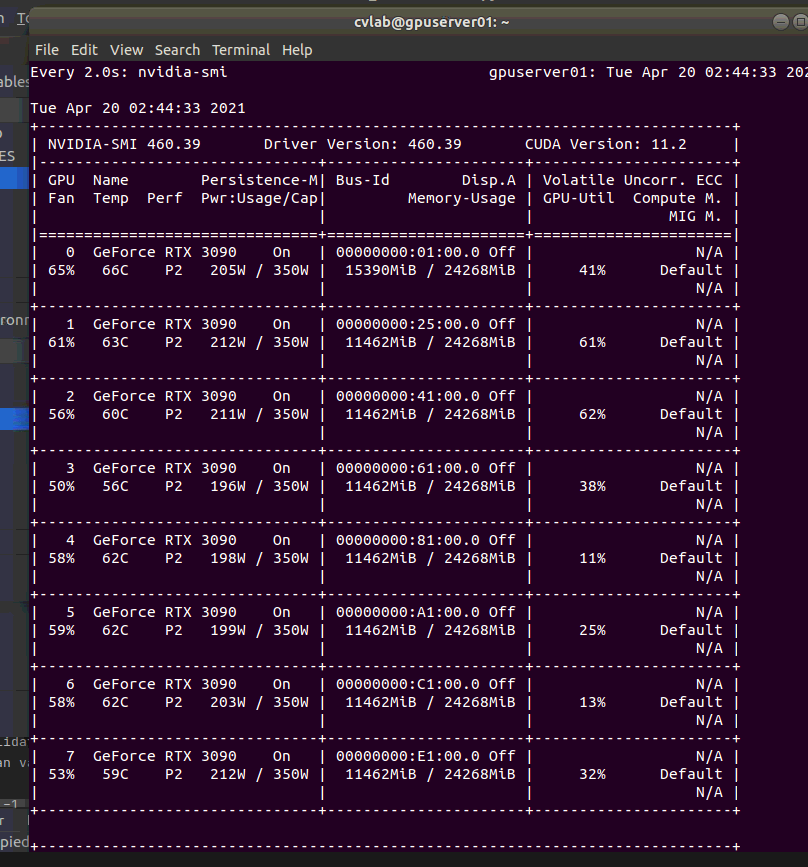Click the 'Memory-Usage' column header
The width and height of the screenshot is (808, 867).
click(461, 198)
